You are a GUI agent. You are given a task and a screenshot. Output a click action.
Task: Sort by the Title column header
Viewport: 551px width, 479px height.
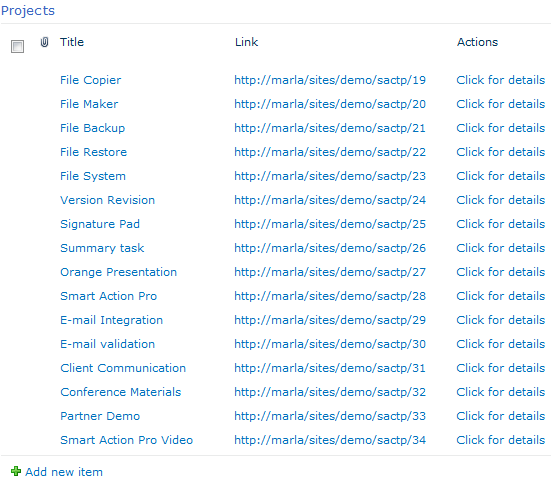point(72,42)
